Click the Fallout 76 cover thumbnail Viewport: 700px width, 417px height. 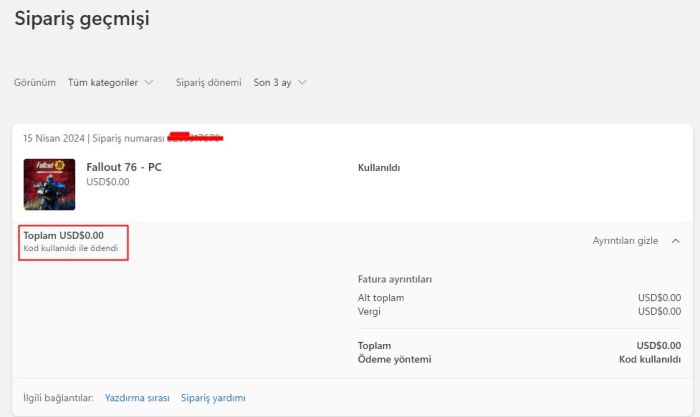49,184
